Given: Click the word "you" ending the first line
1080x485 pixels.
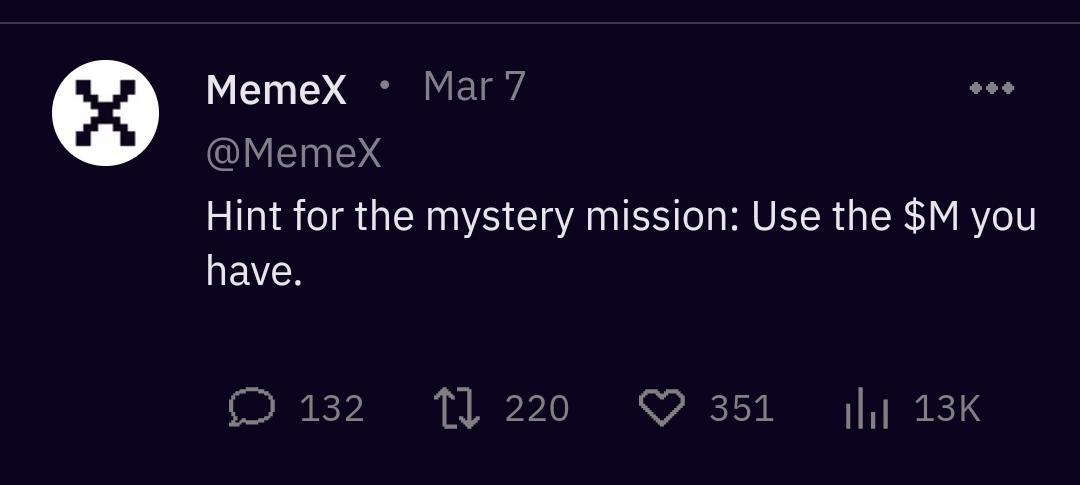Looking at the screenshot, I should pos(1004,219).
